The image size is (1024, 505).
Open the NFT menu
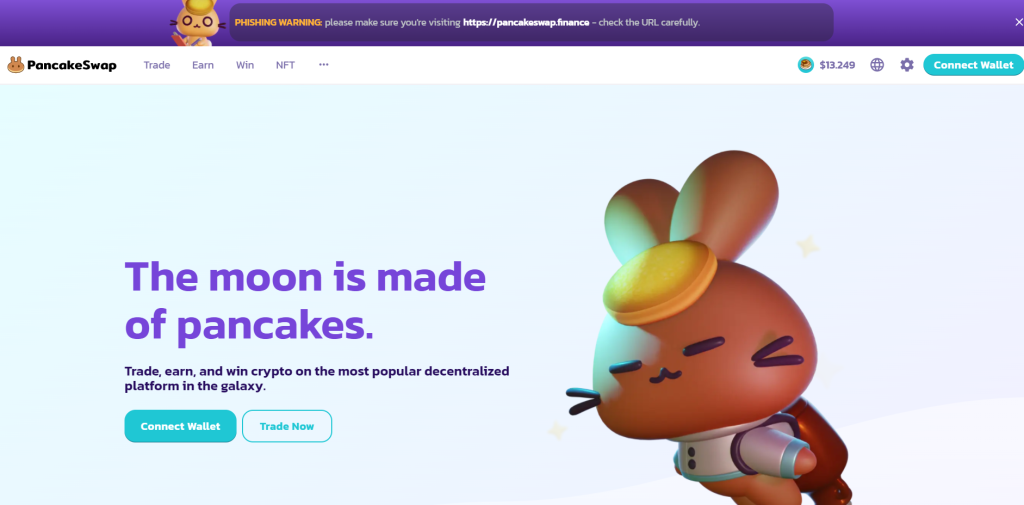(x=285, y=65)
